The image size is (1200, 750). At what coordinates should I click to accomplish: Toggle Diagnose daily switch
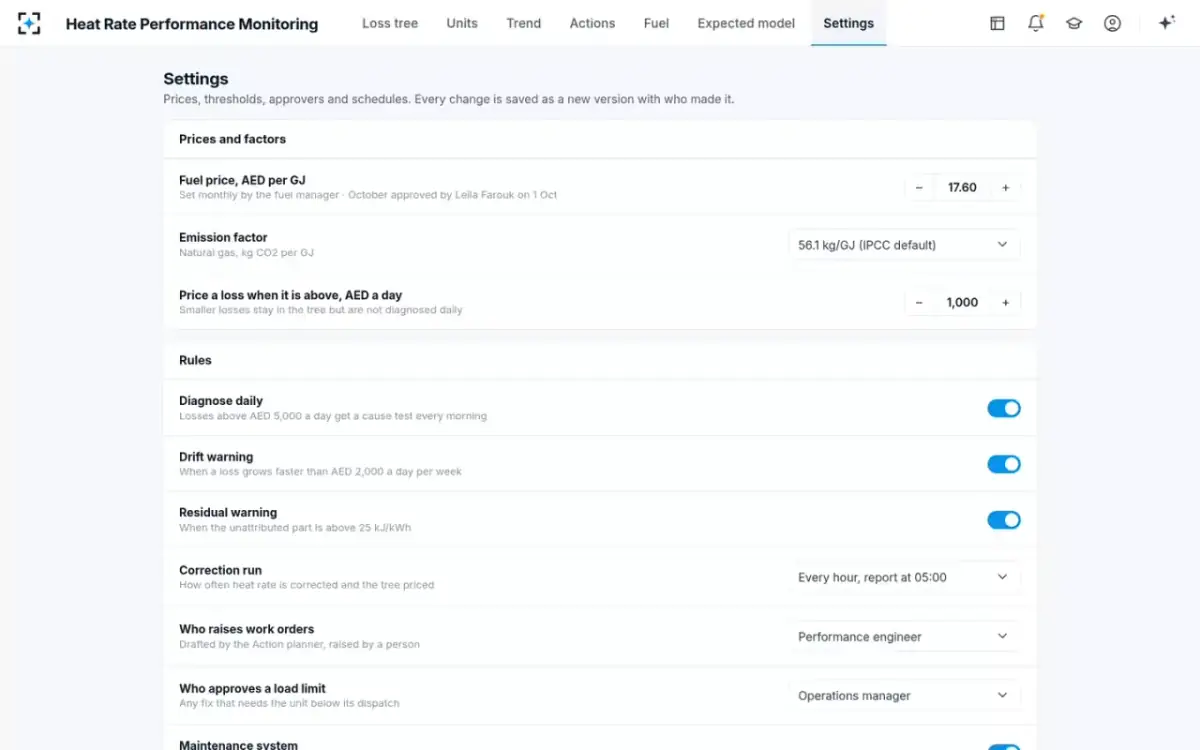(1004, 408)
